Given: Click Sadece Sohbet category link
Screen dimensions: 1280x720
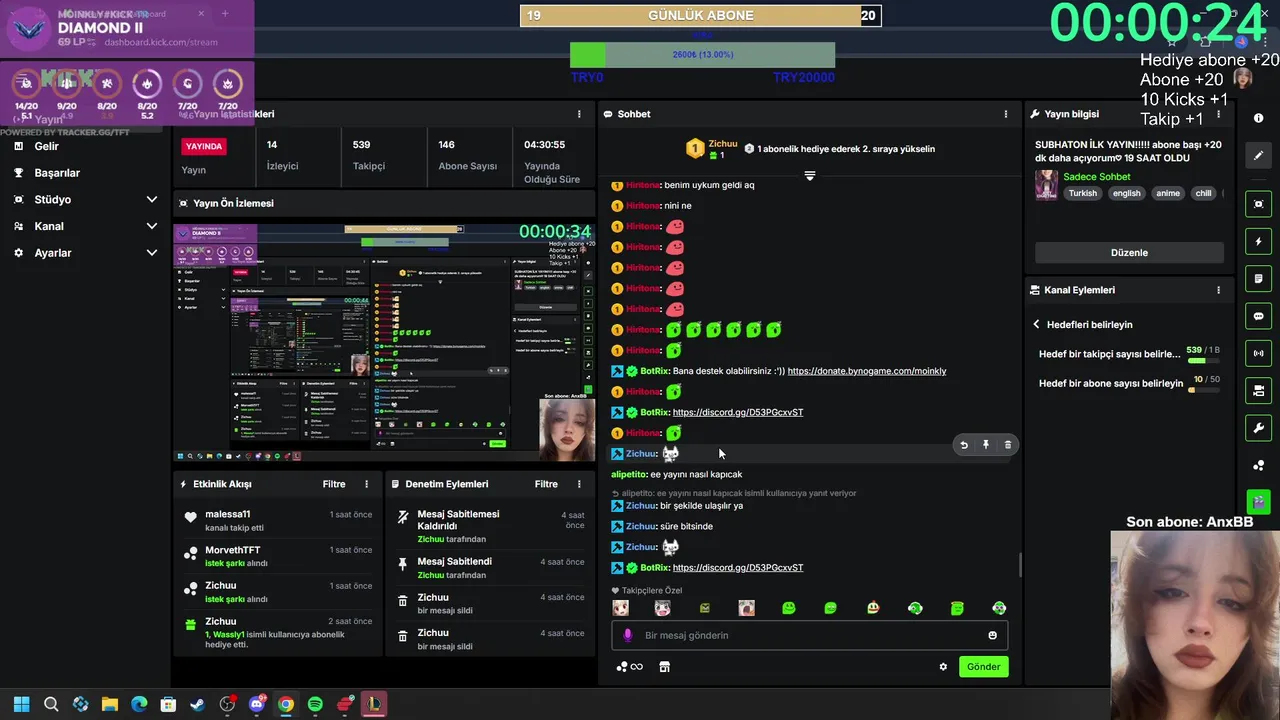Looking at the screenshot, I should (x=1096, y=177).
